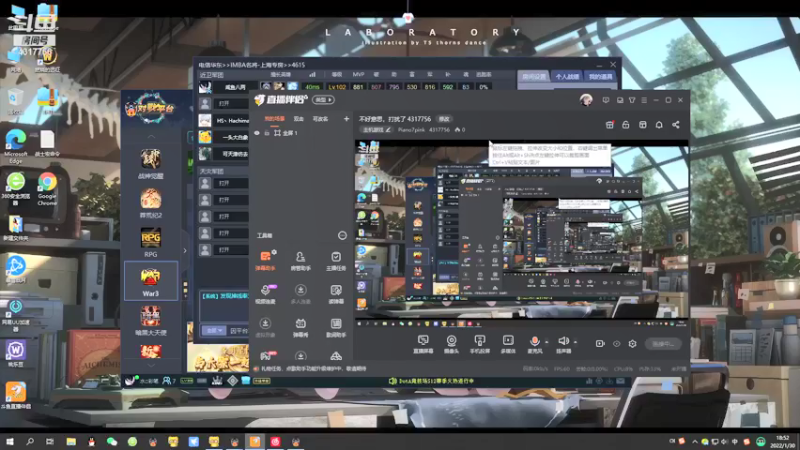Click the 主机游戏 category edit button
The width and height of the screenshot is (800, 450).
[376, 130]
